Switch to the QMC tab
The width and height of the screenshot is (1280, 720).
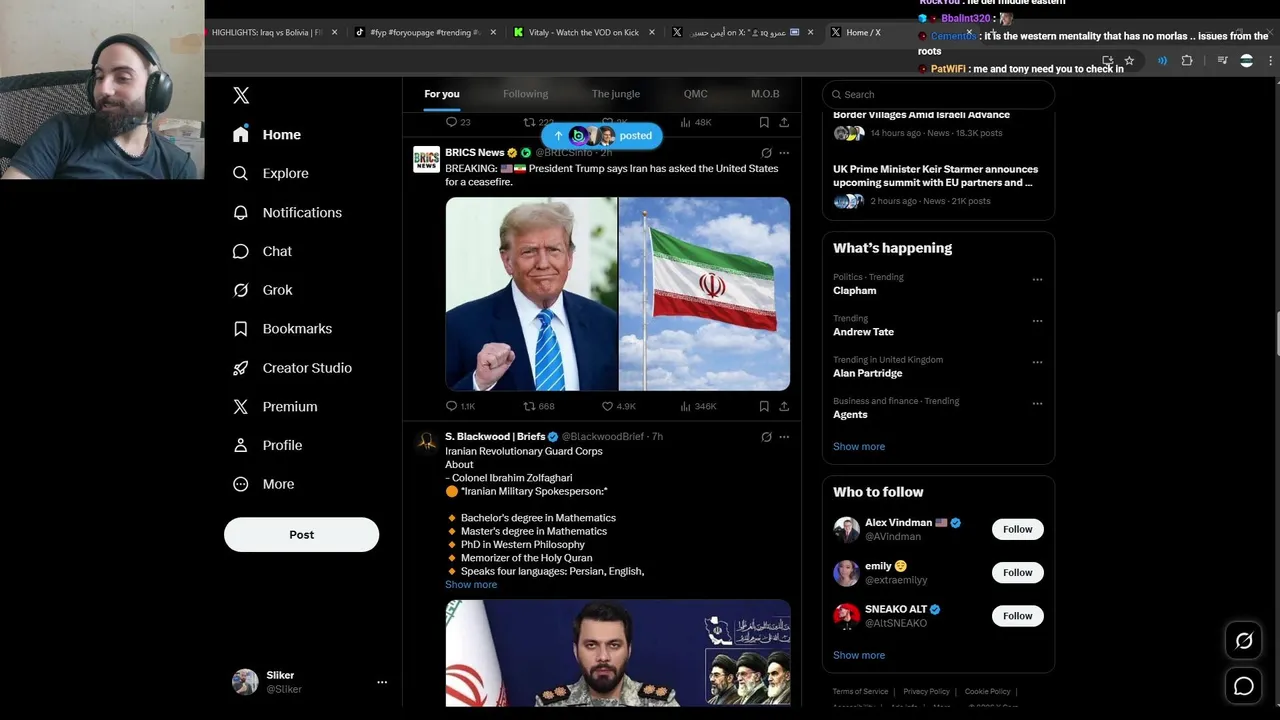(x=695, y=94)
